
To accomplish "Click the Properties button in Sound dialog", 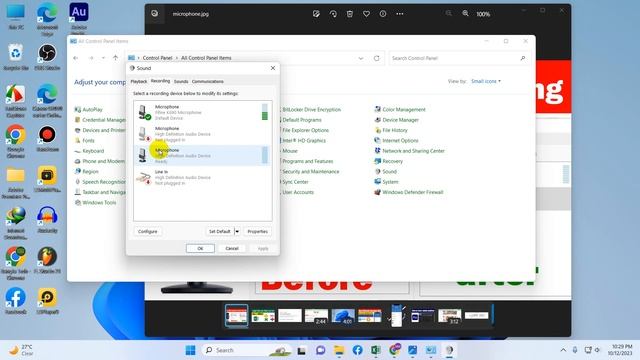I will (x=258, y=231).
